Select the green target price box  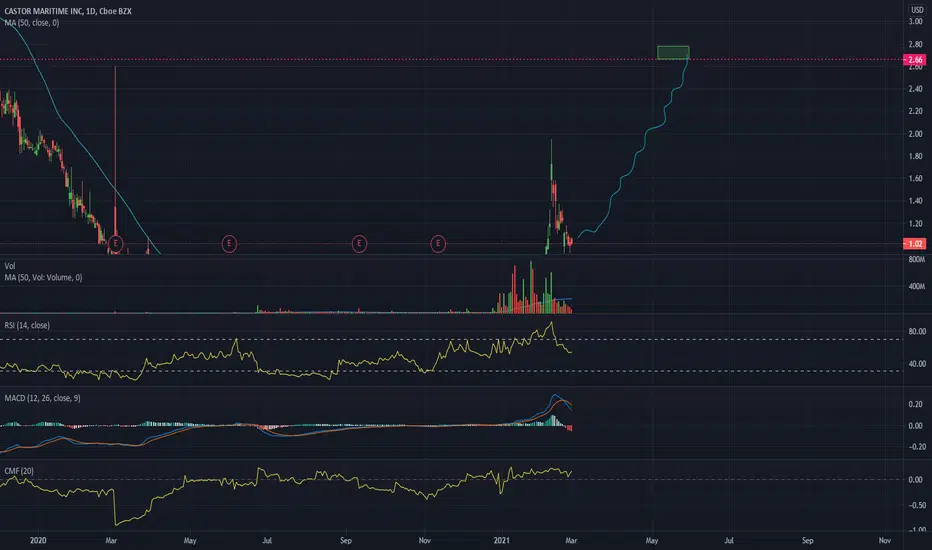pos(673,52)
